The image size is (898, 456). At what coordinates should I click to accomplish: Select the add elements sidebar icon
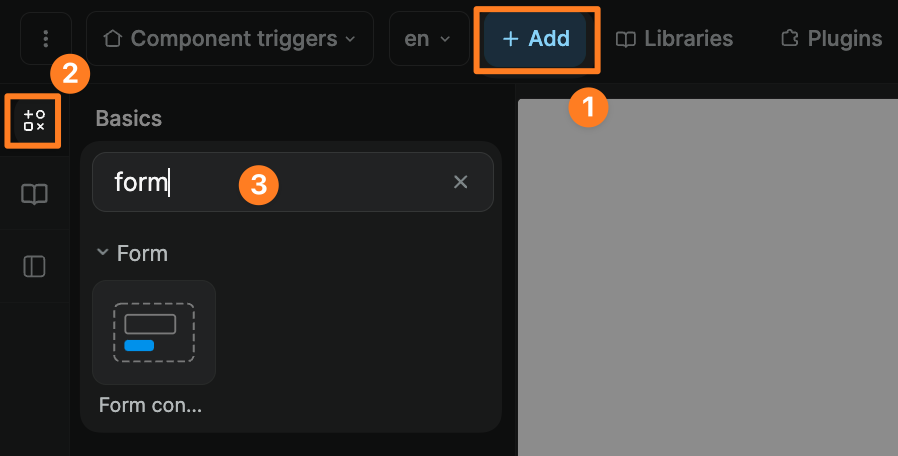tap(34, 121)
